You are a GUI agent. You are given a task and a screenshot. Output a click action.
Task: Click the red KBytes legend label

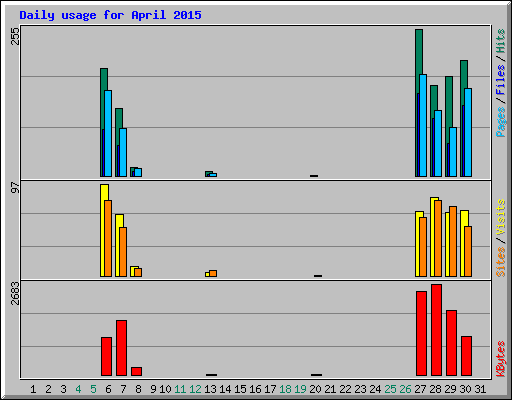[x=500, y=359]
